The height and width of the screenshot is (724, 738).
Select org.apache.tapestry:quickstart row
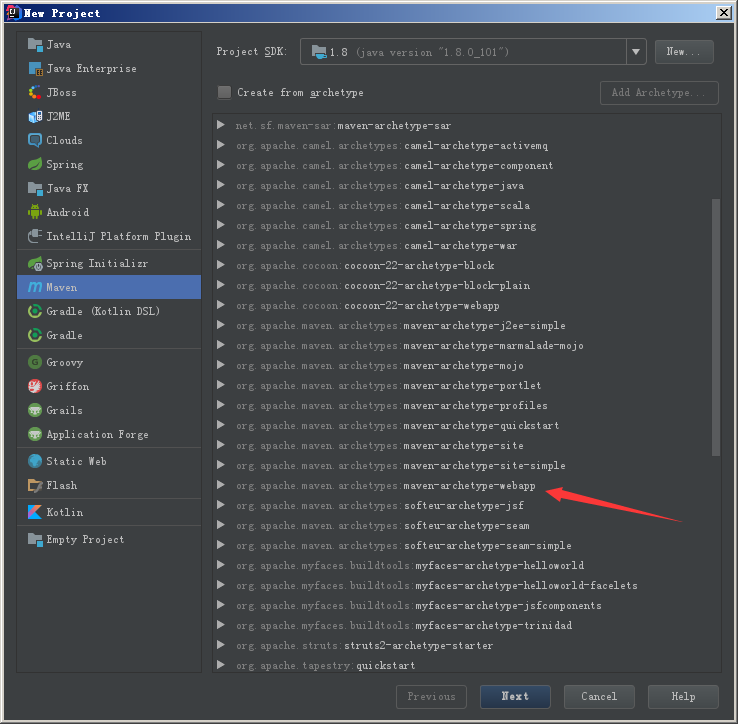[466, 665]
